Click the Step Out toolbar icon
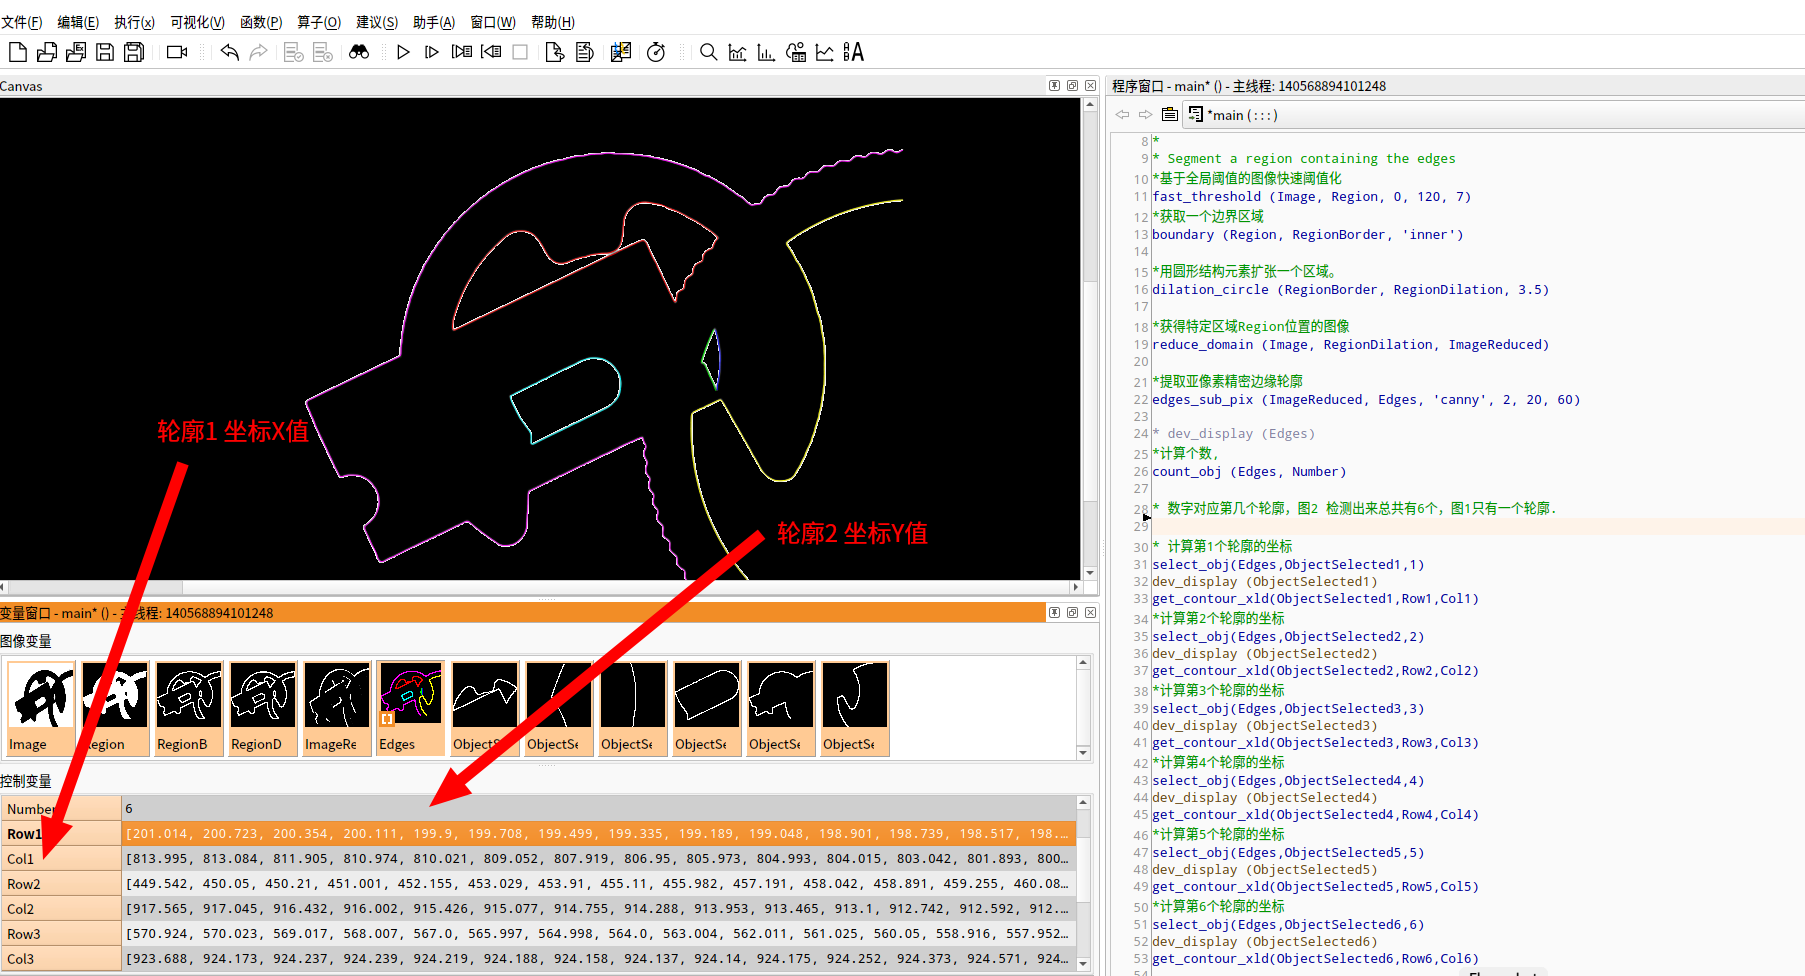This screenshot has height=976, width=1805. (491, 52)
